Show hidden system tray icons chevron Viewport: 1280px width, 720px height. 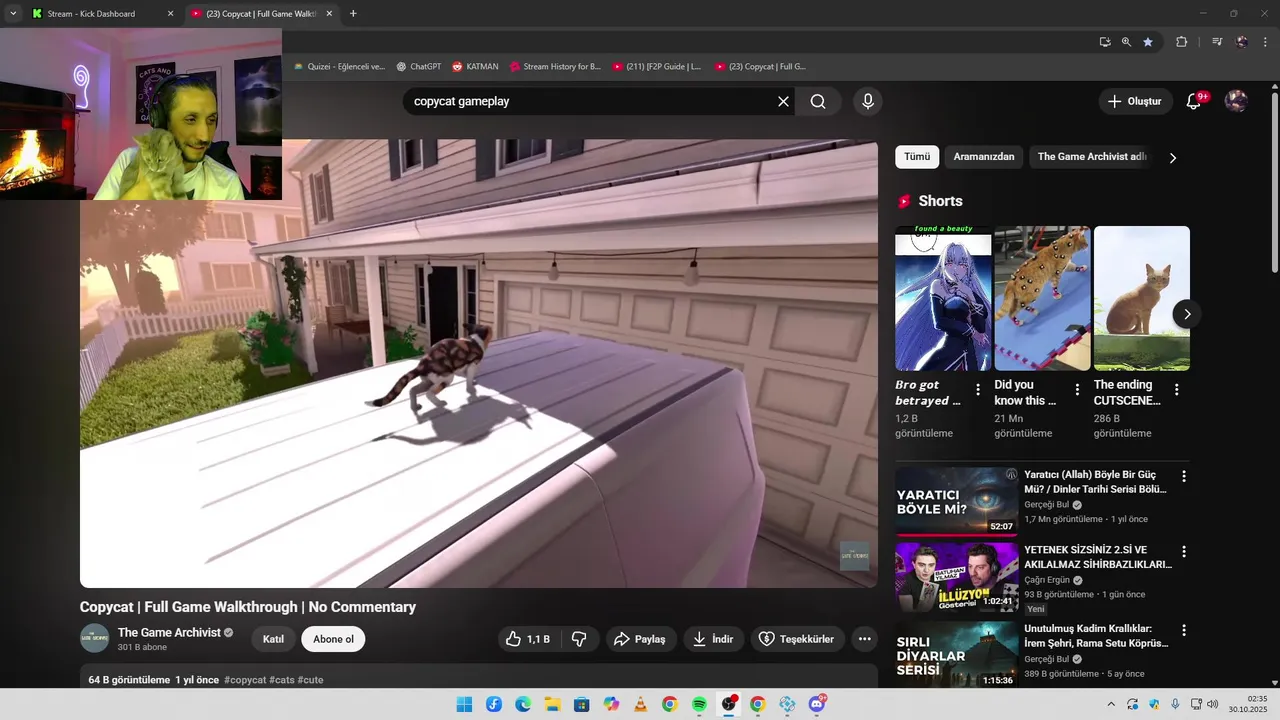pos(1110,705)
